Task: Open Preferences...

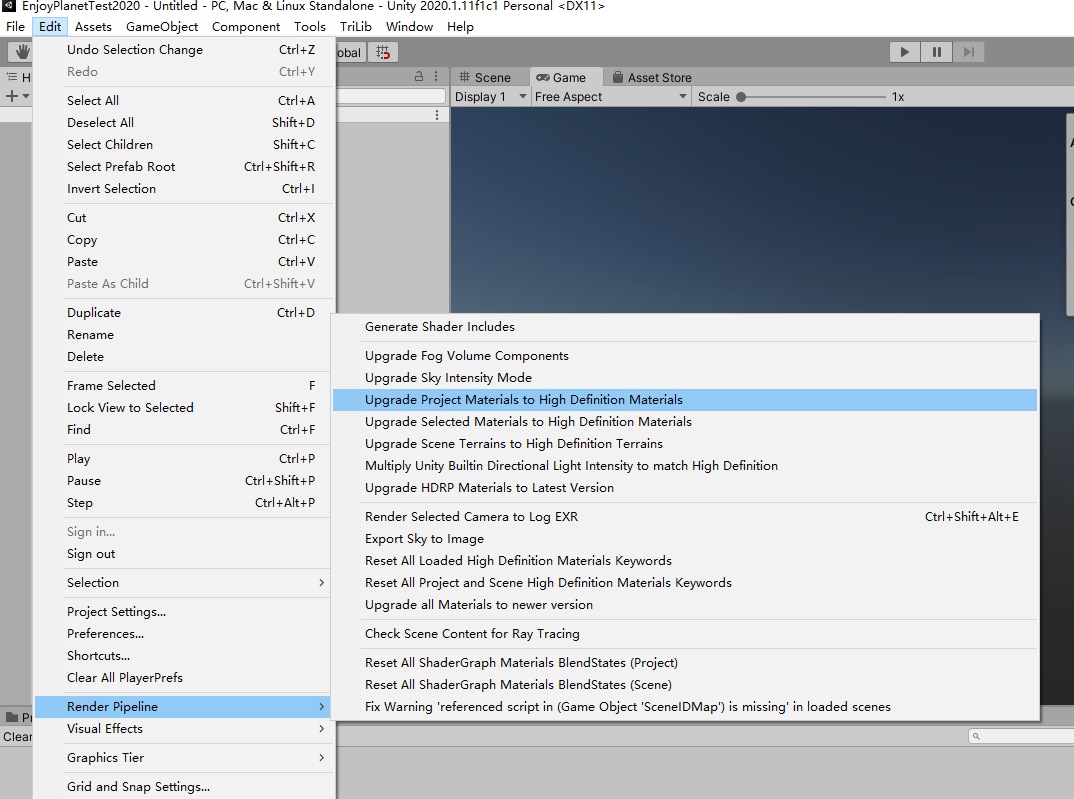Action: [185, 633]
